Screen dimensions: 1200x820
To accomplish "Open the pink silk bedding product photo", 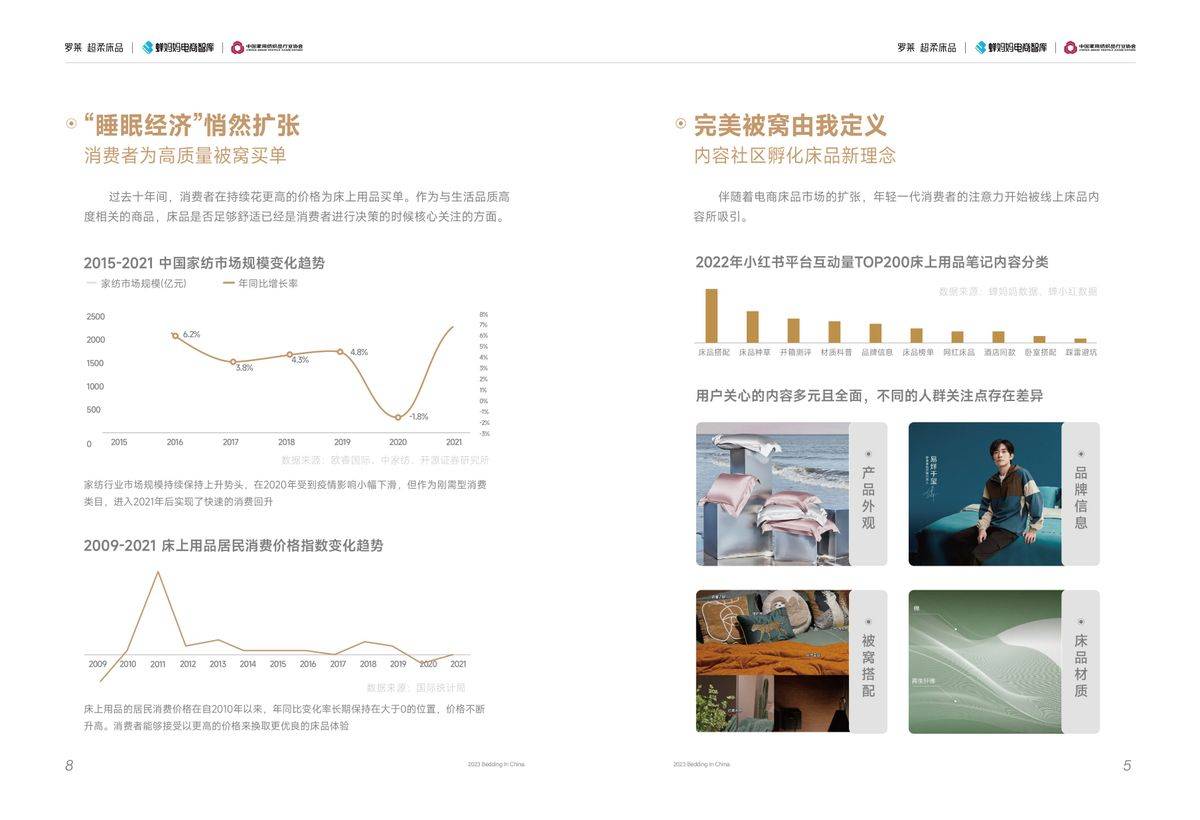I will pos(773,494).
